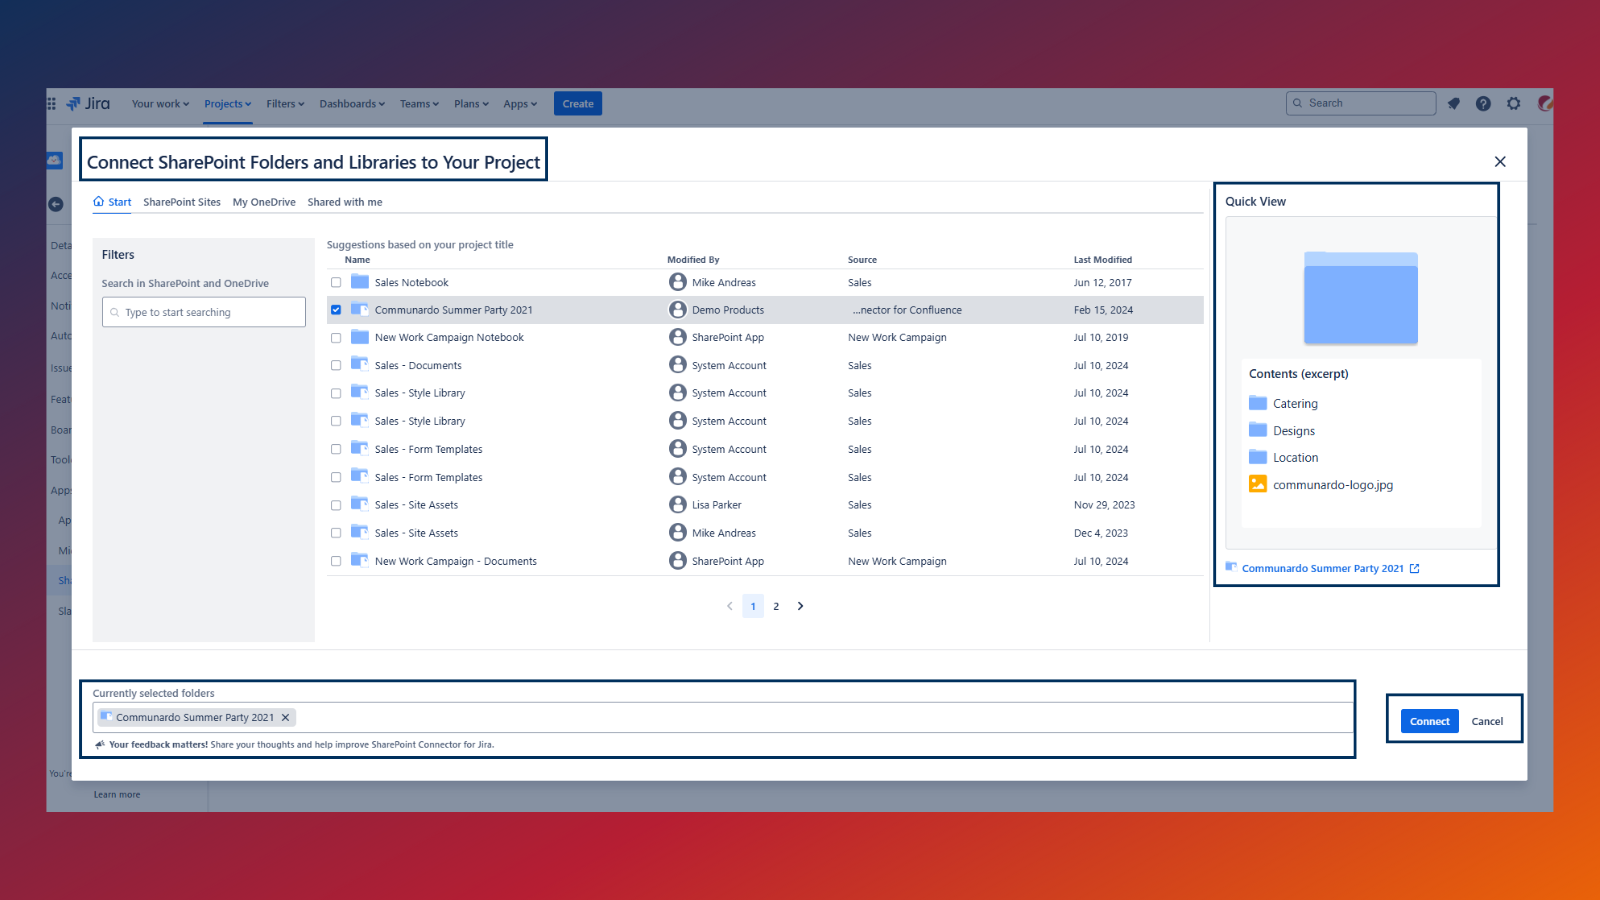1600x900 pixels.
Task: Click the feedback megaphone icon
Action: pyautogui.click(x=99, y=744)
